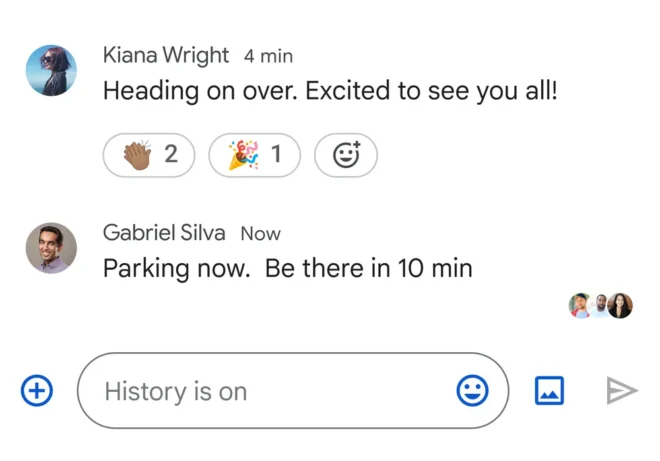This screenshot has height=461, width=660.
Task: Open emoji picker in message field
Action: coord(472,390)
